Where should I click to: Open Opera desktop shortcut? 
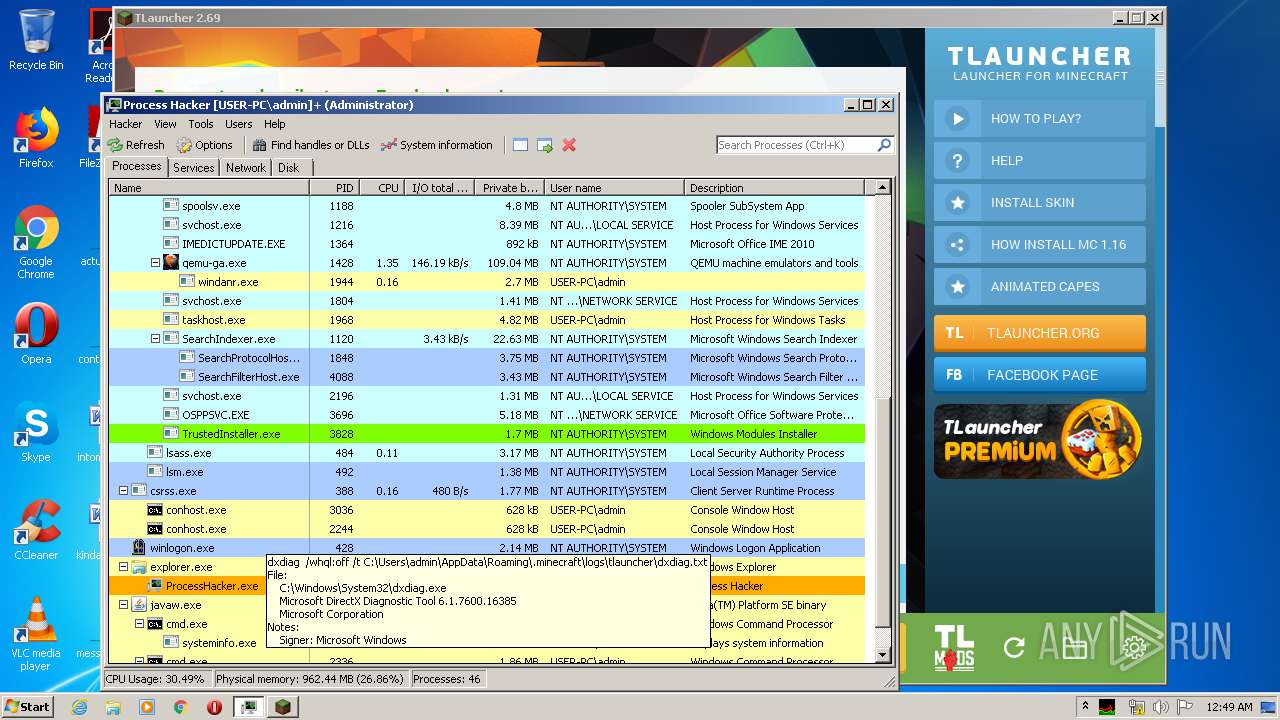coord(36,334)
